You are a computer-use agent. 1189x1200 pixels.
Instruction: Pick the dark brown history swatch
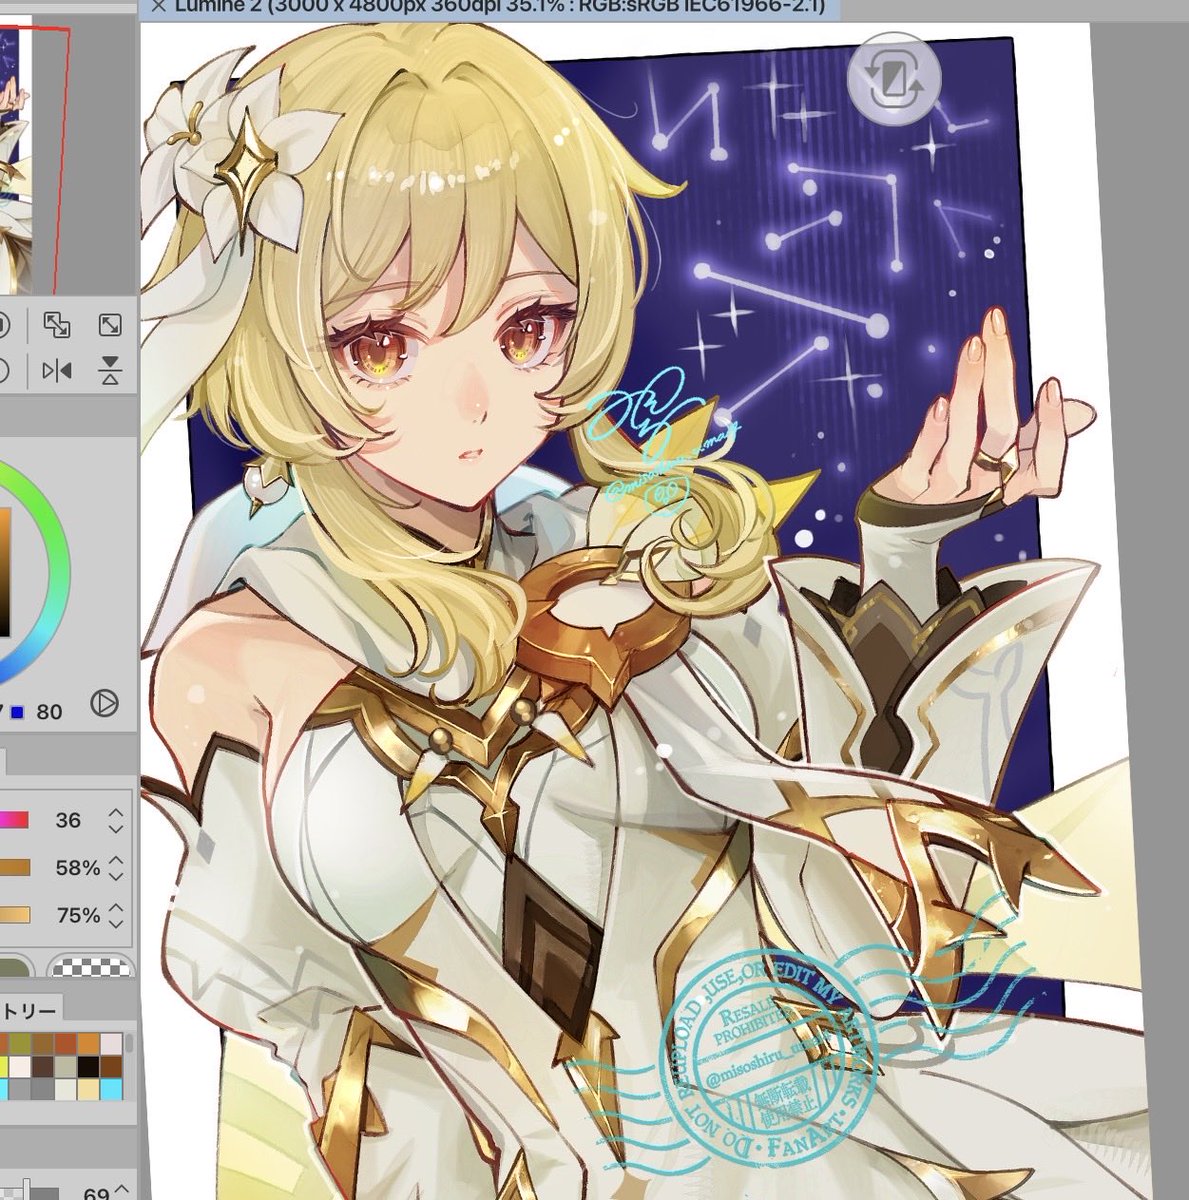pos(43,1067)
